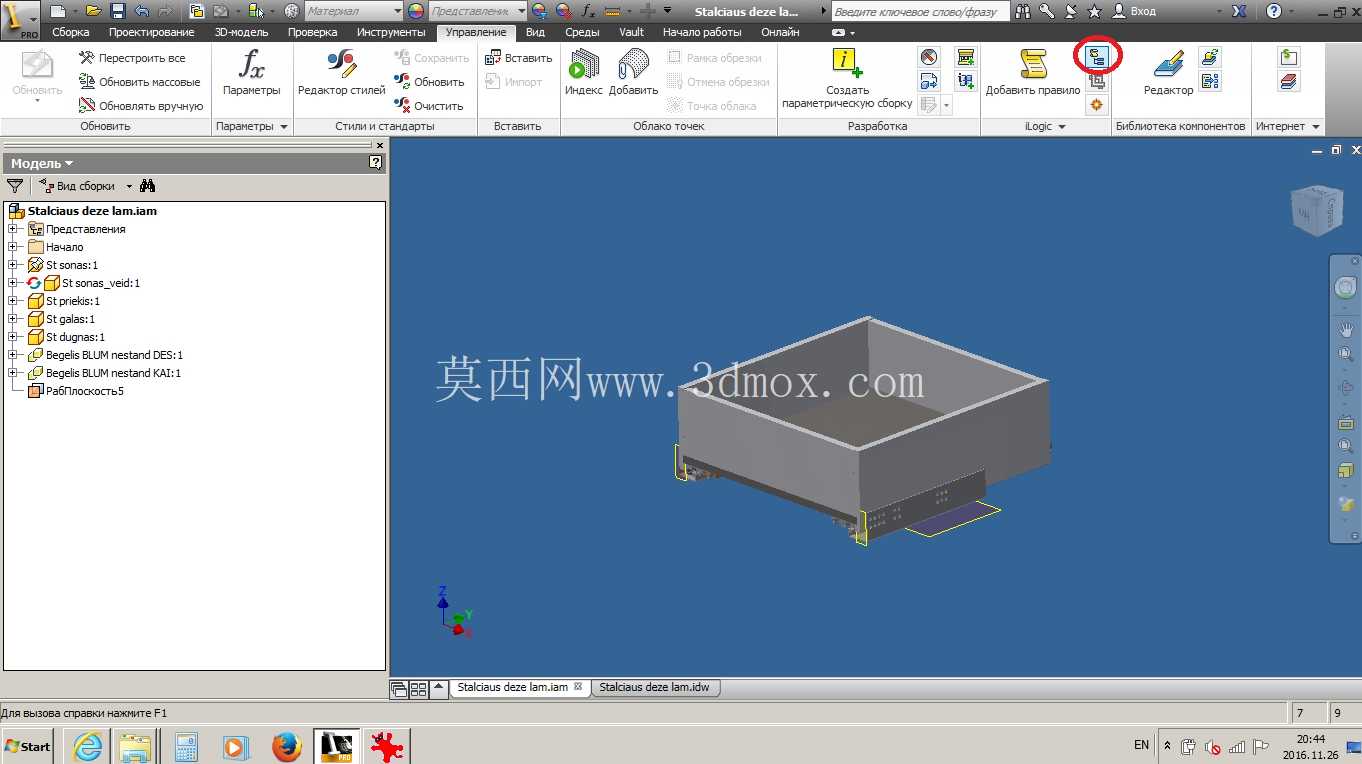Click the point cloud Индекс tool
Screen dimensions: 1362x764
point(584,72)
